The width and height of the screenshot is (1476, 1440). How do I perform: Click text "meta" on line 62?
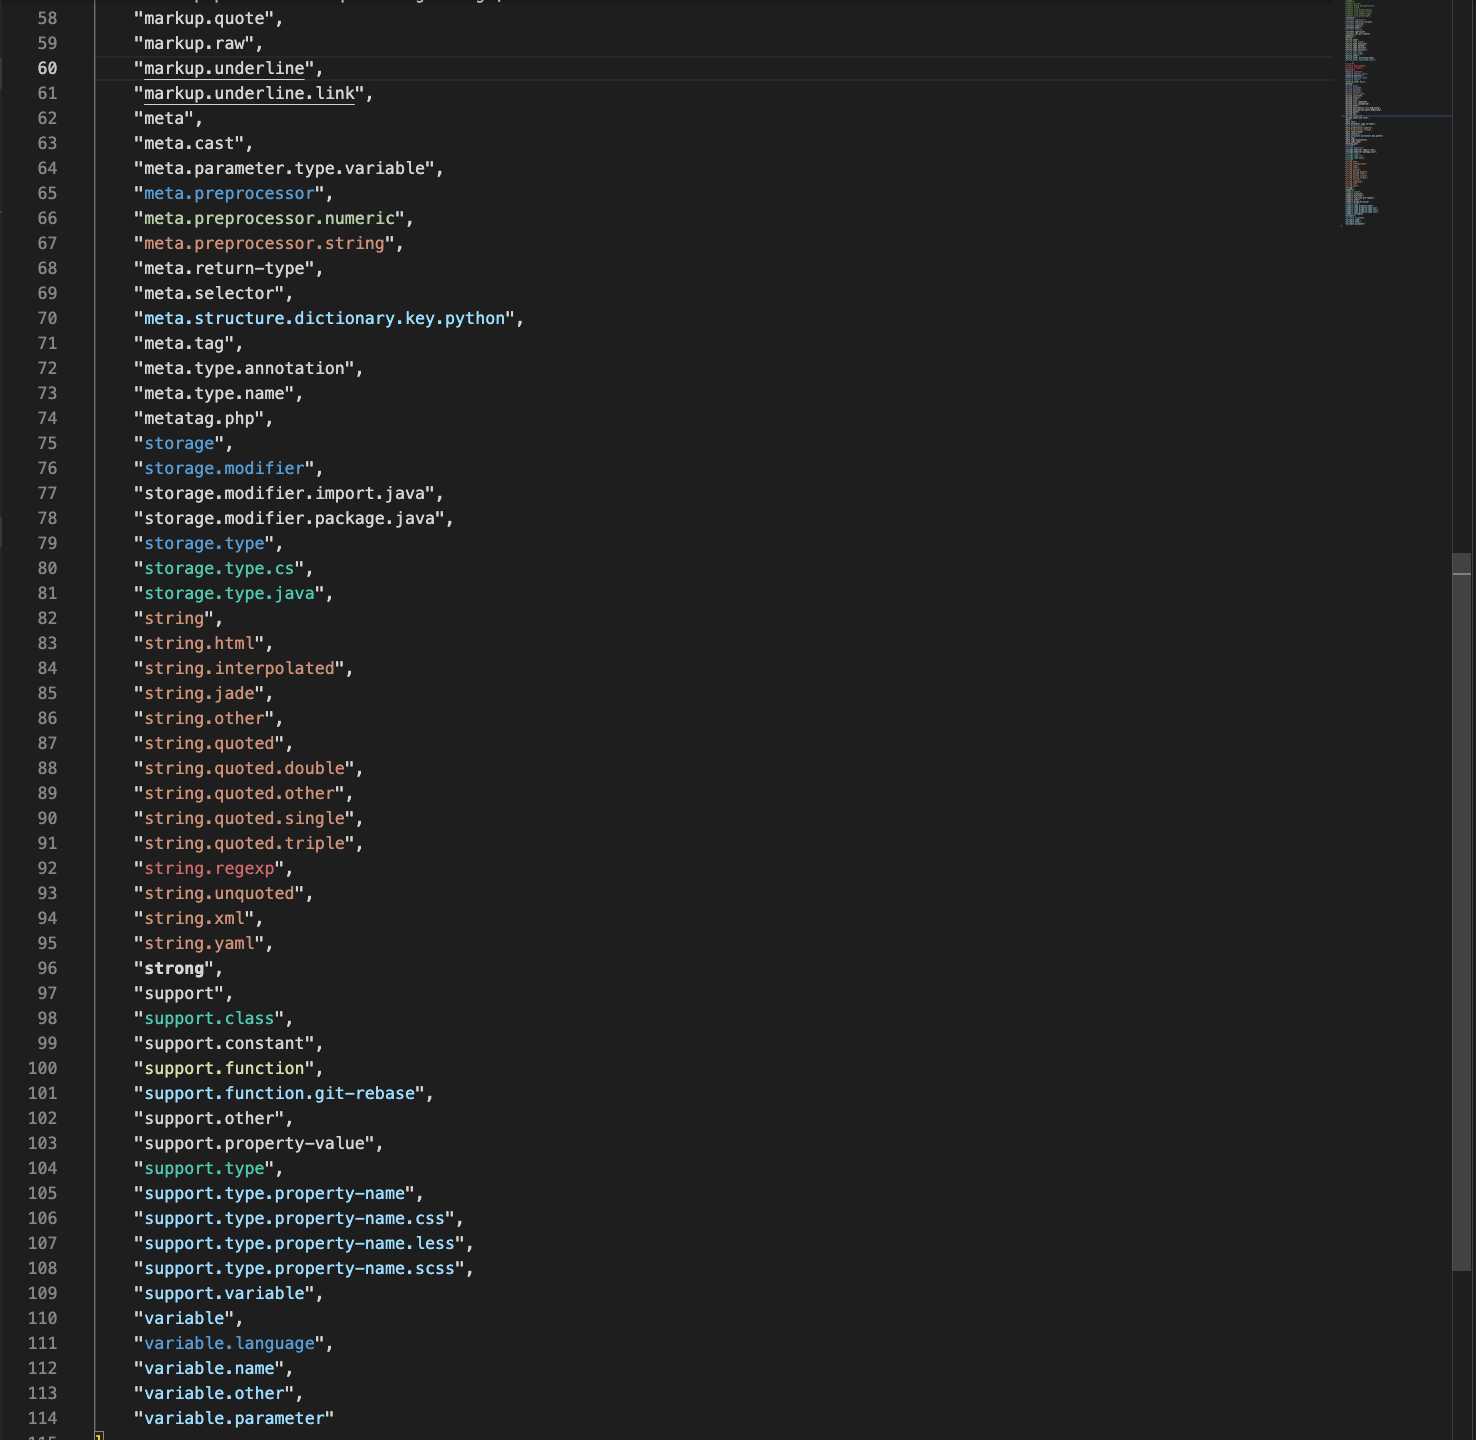(164, 118)
